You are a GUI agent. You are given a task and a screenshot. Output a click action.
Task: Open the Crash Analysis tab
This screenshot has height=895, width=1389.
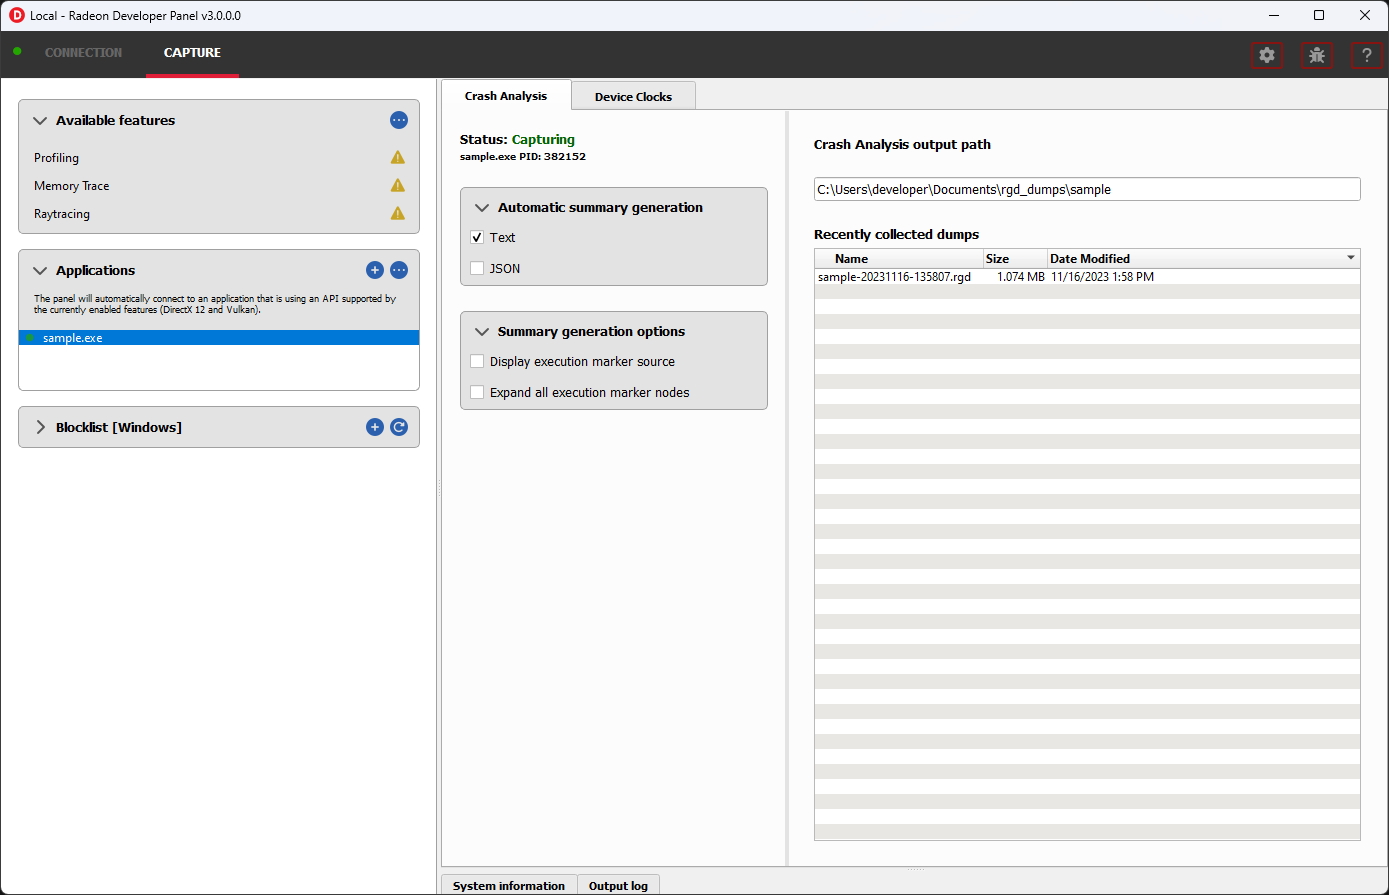point(506,96)
